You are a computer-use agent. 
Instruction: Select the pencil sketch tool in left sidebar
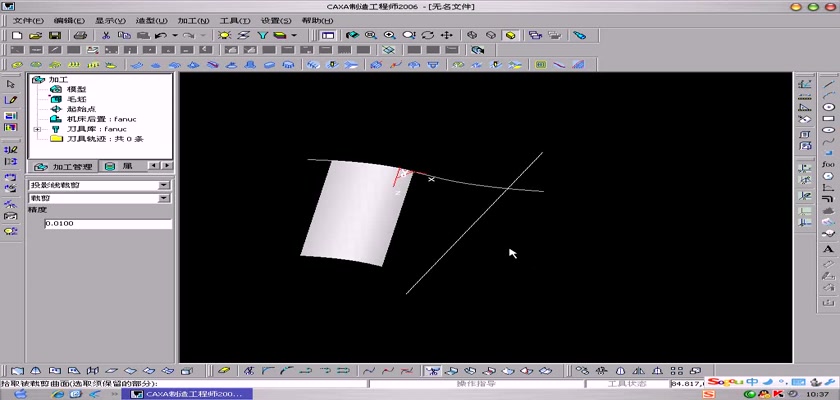[11, 100]
